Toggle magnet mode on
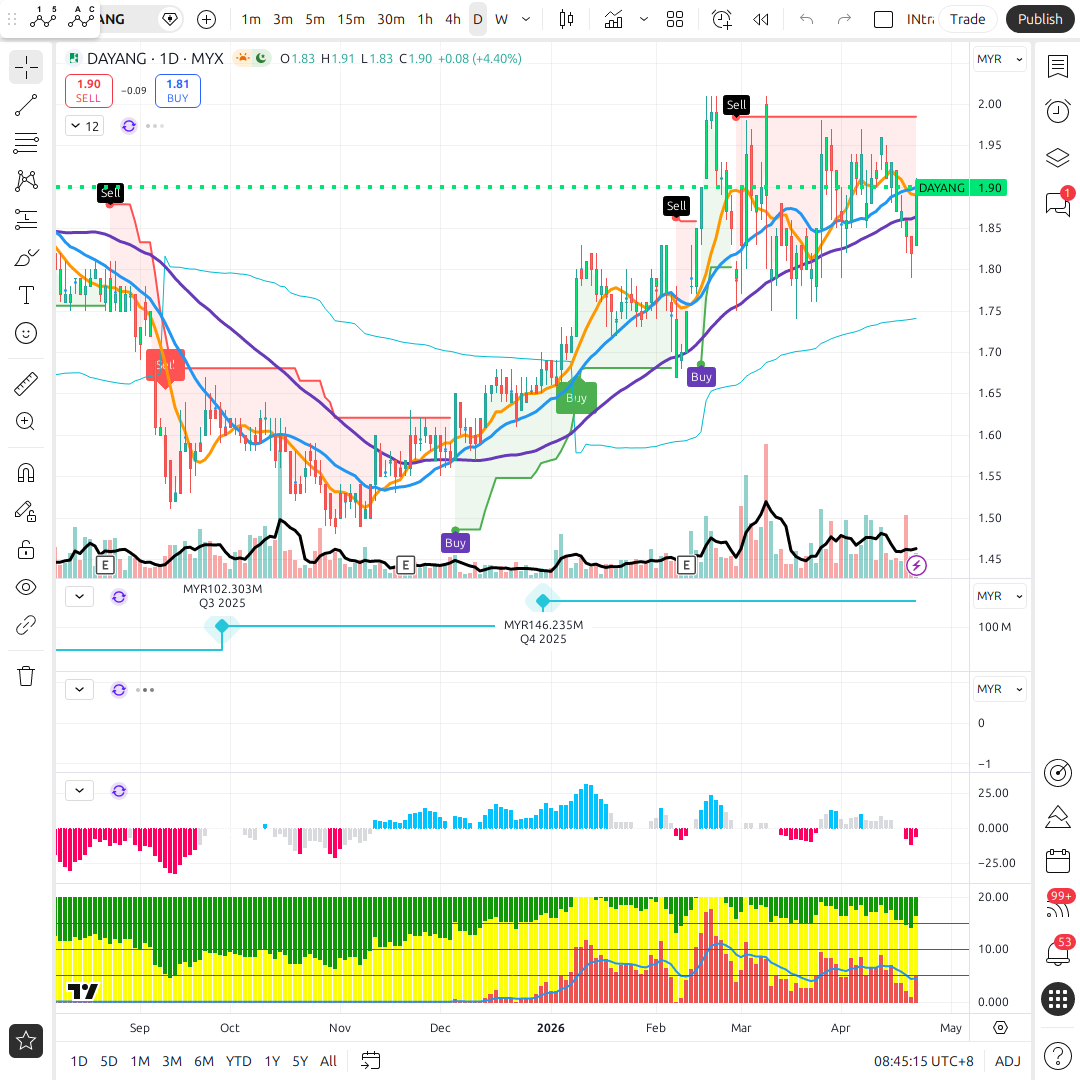The image size is (1080, 1080). click(x=26, y=473)
